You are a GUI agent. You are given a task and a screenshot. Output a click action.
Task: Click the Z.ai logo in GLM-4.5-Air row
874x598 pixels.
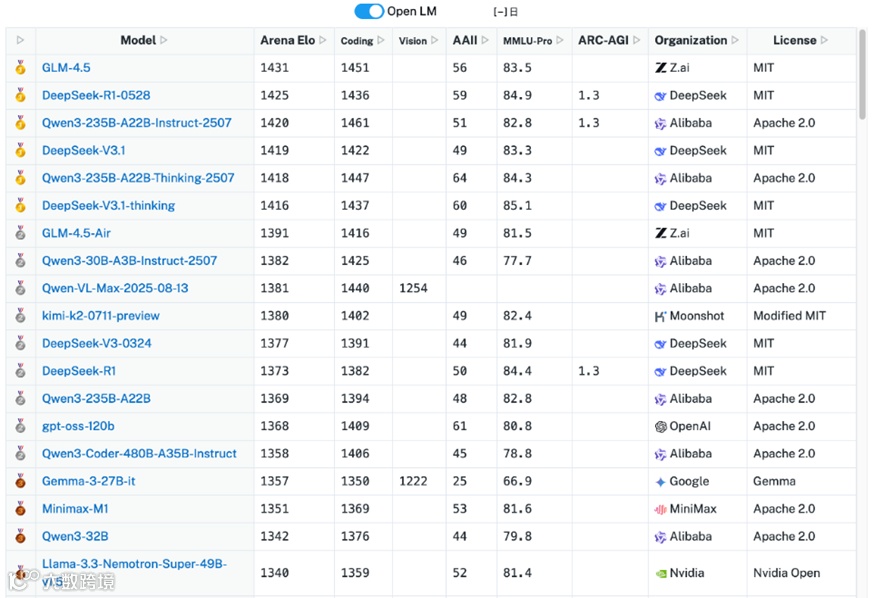click(661, 234)
